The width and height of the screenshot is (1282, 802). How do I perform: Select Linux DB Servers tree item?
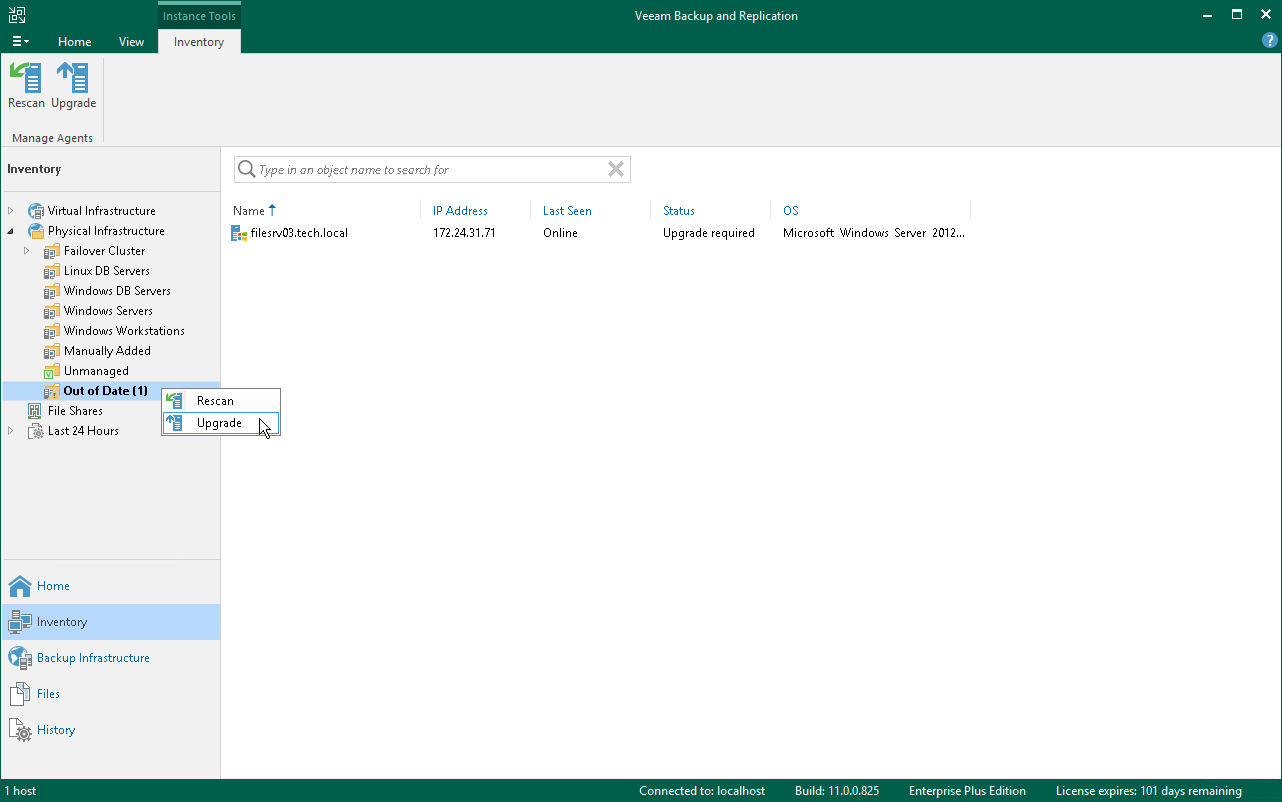(x=107, y=271)
